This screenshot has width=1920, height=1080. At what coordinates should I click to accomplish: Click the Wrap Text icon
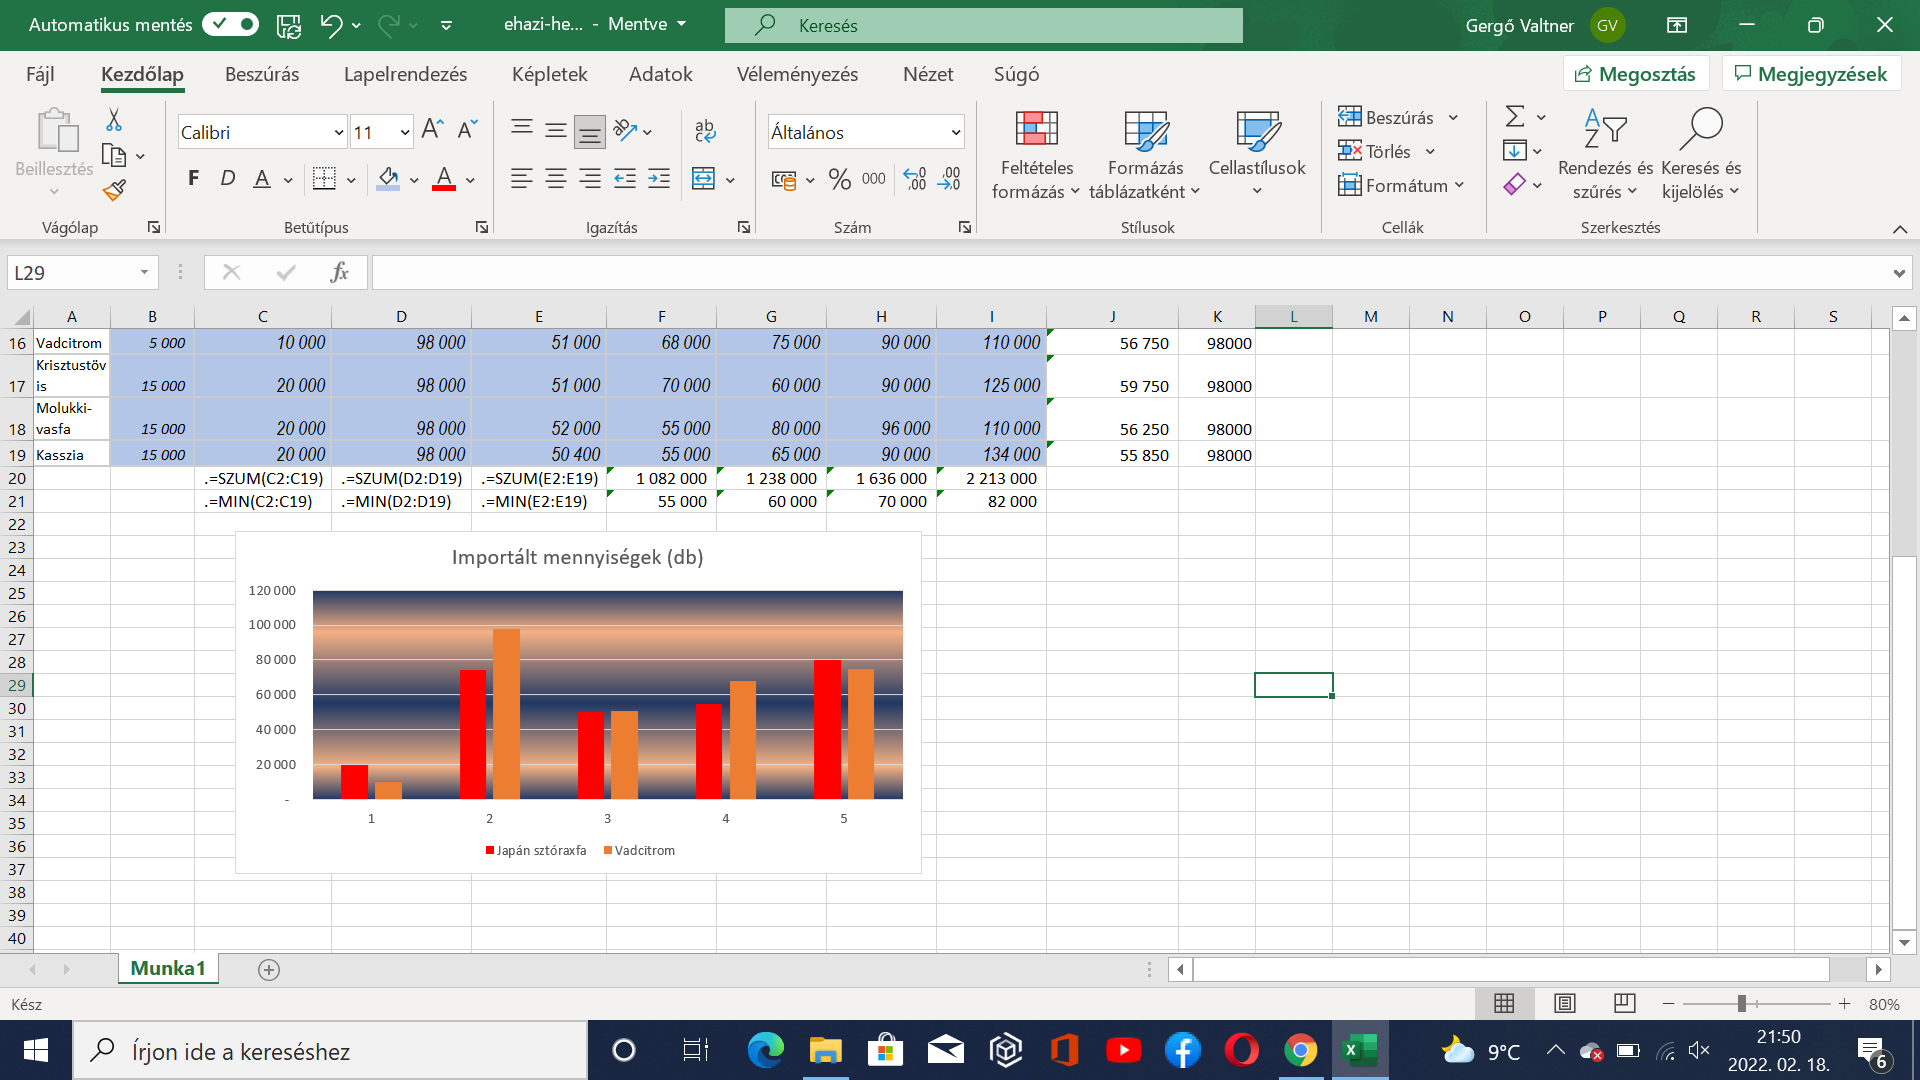[x=705, y=130]
